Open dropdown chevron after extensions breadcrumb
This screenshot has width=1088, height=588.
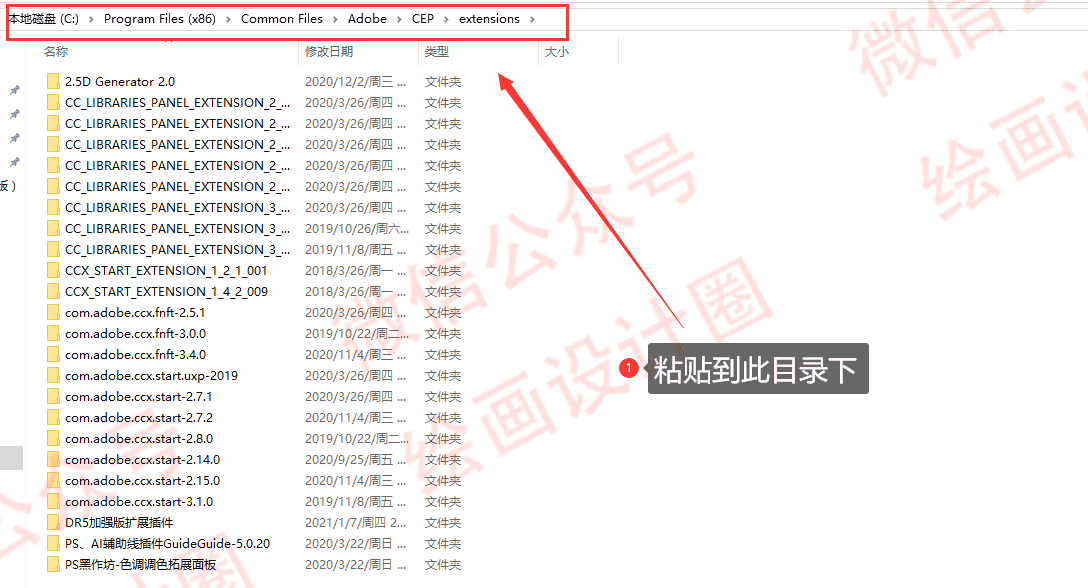point(532,19)
